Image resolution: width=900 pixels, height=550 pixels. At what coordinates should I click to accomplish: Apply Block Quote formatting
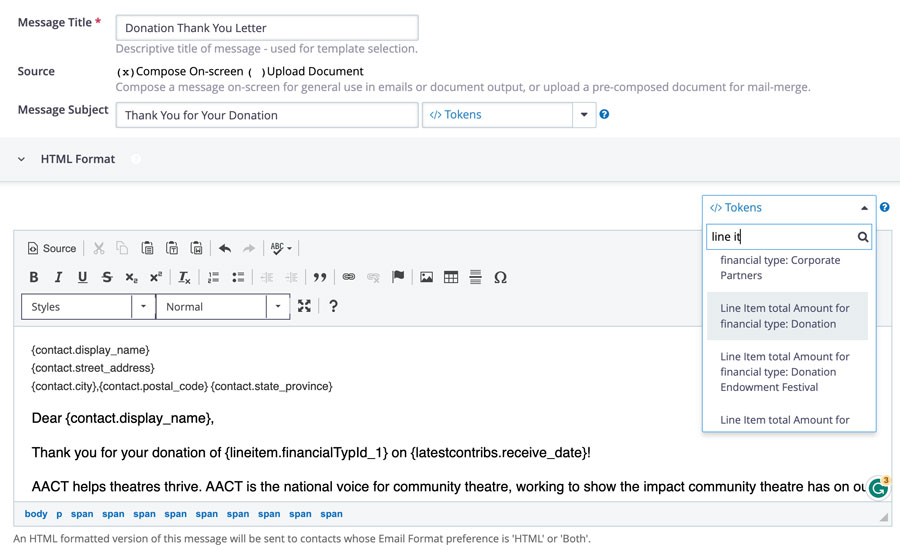pyautogui.click(x=320, y=277)
